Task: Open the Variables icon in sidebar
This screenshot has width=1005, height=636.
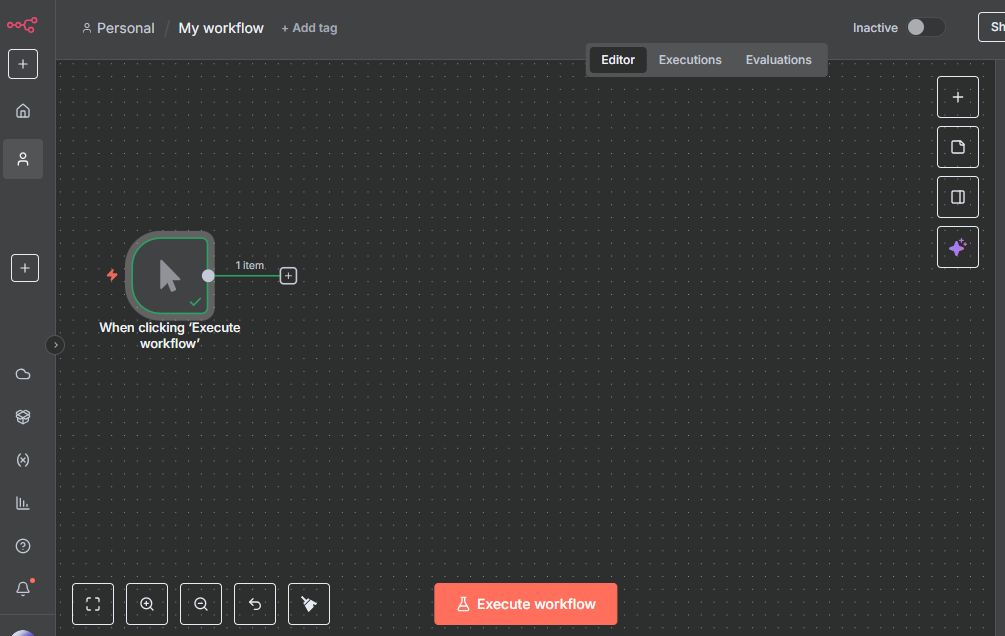Action: tap(23, 460)
